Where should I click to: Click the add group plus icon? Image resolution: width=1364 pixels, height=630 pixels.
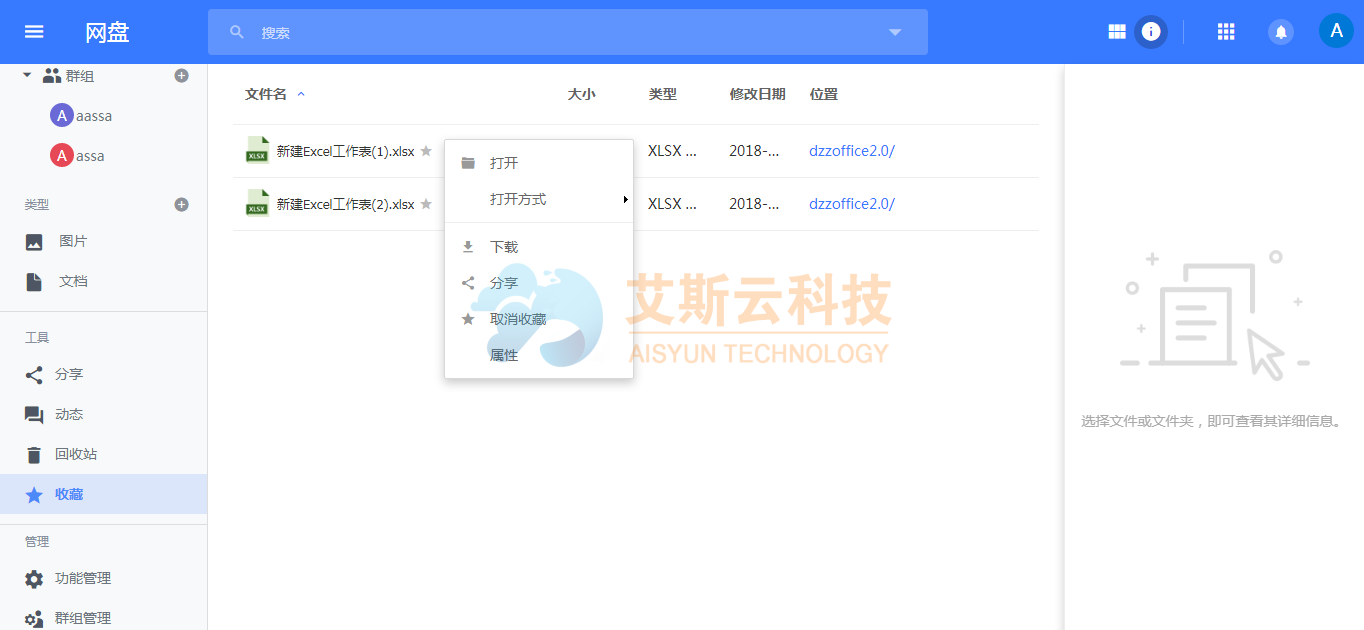181,76
